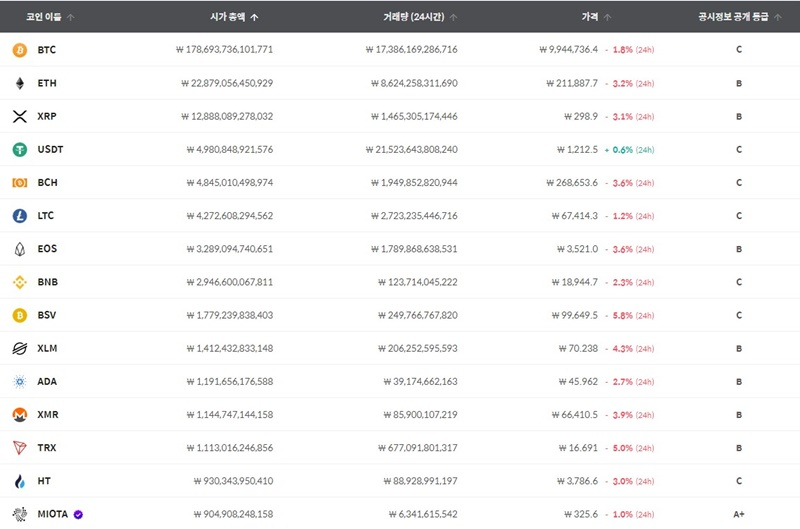This screenshot has width=800, height=529.
Task: Click the Bitcoin BTC coin icon
Action: click(x=19, y=49)
